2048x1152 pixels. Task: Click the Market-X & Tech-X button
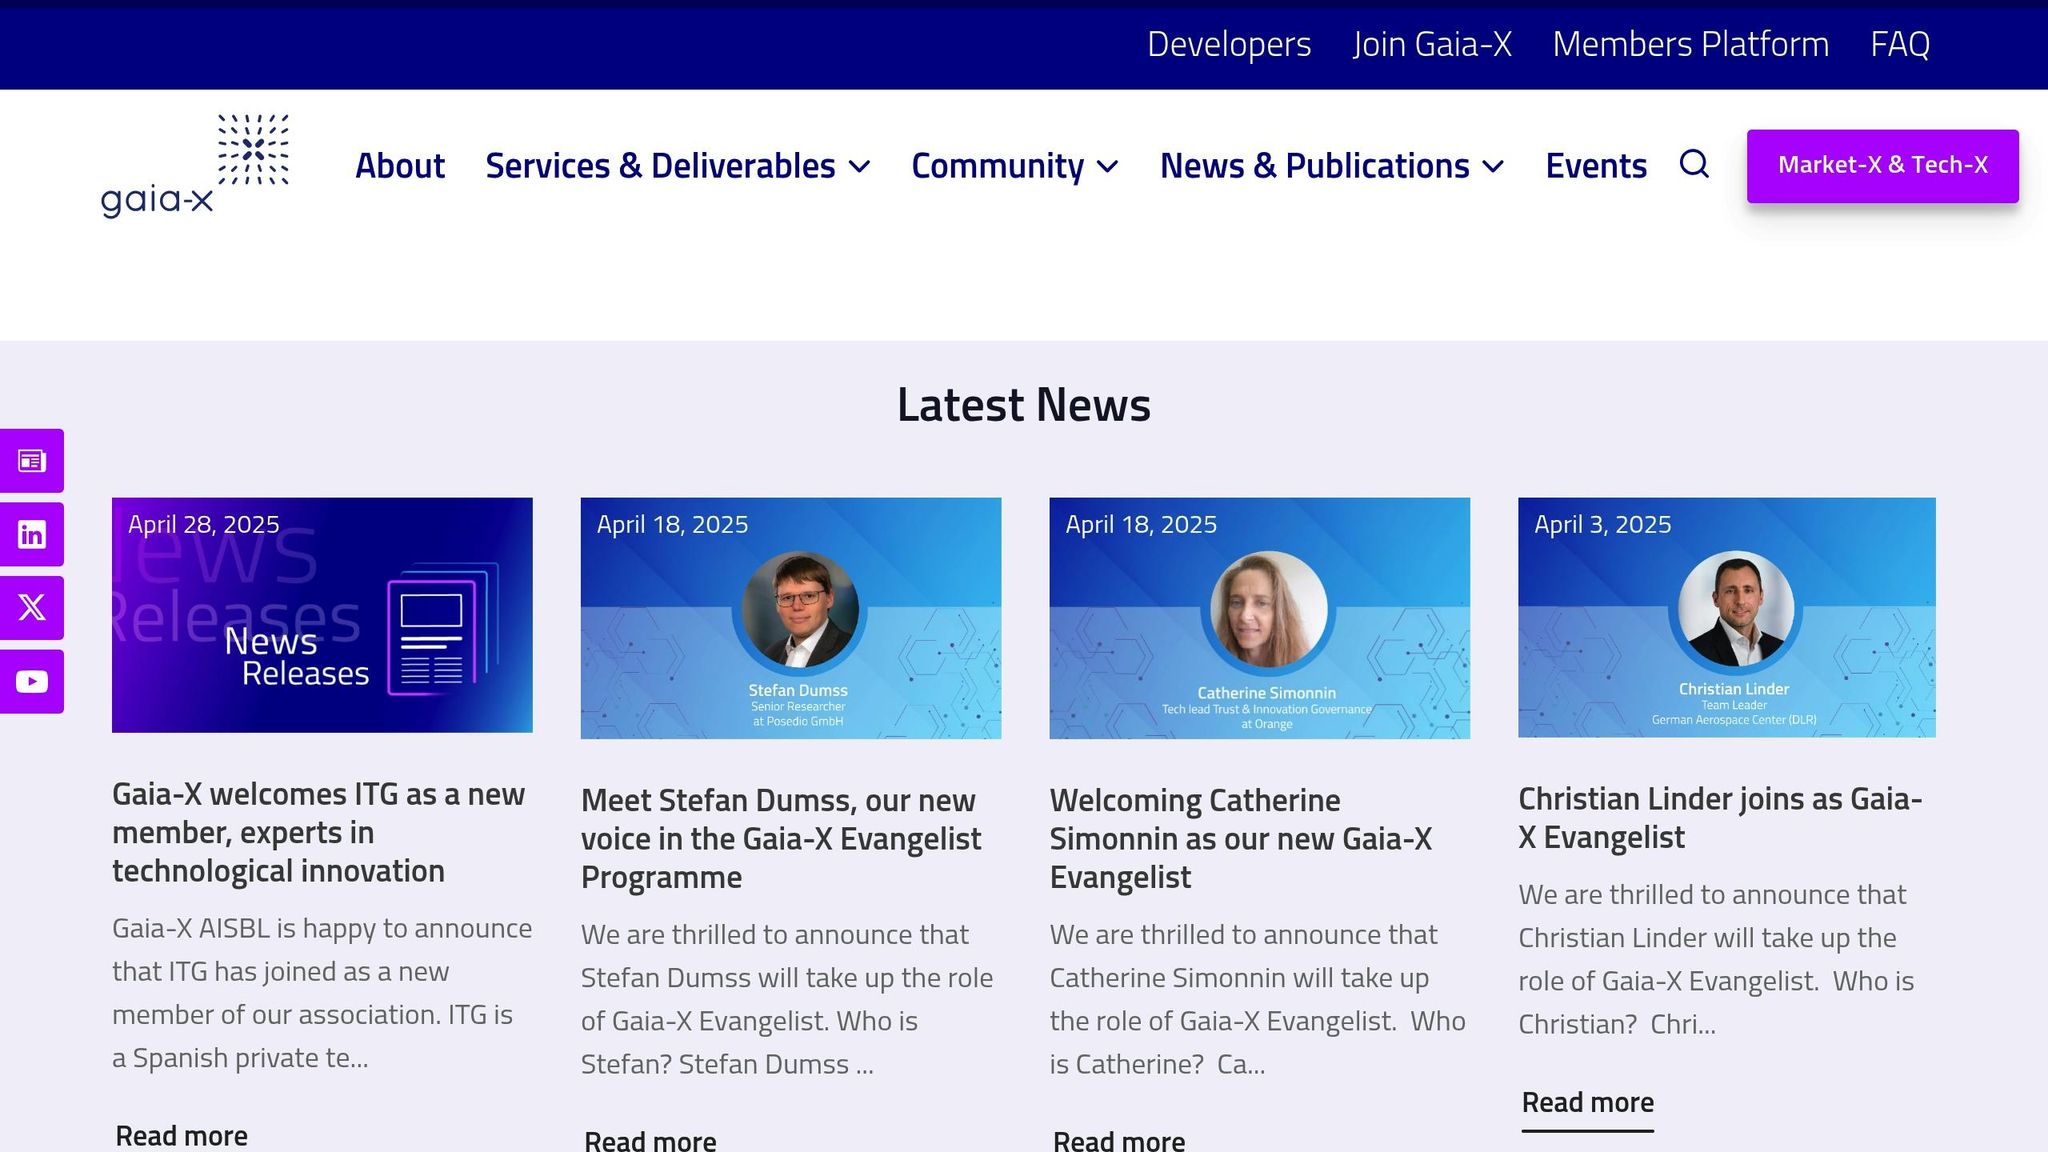tap(1882, 166)
